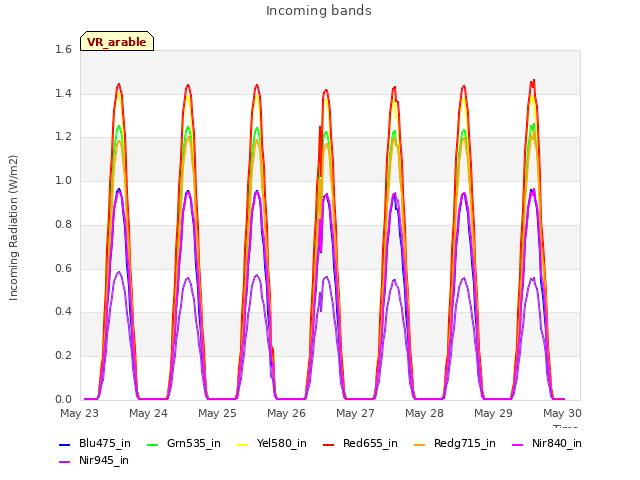Screen dimensions: 640x480
Task: Click the Incoming Radiation (W/m2) axis title
Action: (x=13, y=228)
